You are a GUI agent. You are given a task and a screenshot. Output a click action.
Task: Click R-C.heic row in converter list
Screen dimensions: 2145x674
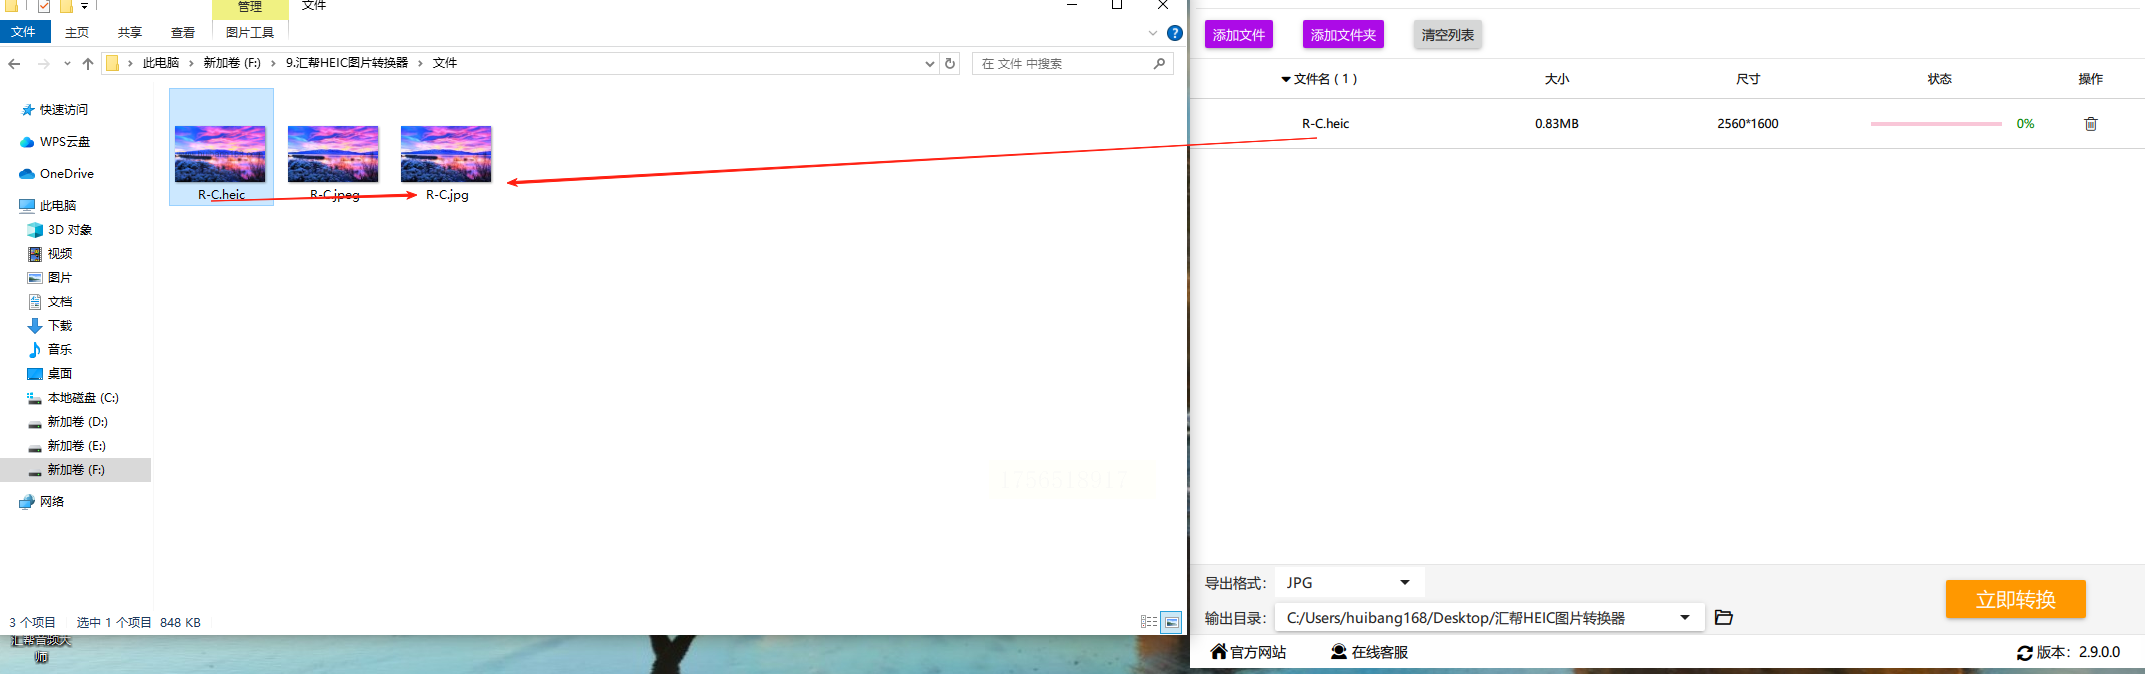[1667, 124]
